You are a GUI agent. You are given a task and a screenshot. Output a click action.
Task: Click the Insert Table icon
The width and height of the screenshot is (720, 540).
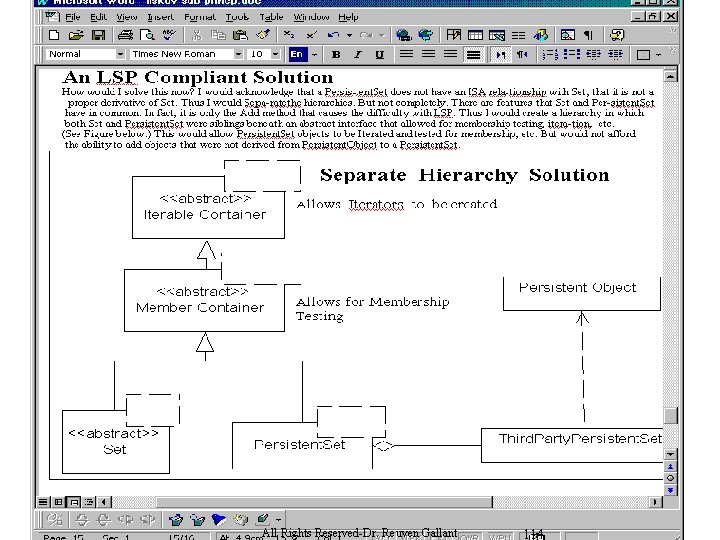coord(475,35)
